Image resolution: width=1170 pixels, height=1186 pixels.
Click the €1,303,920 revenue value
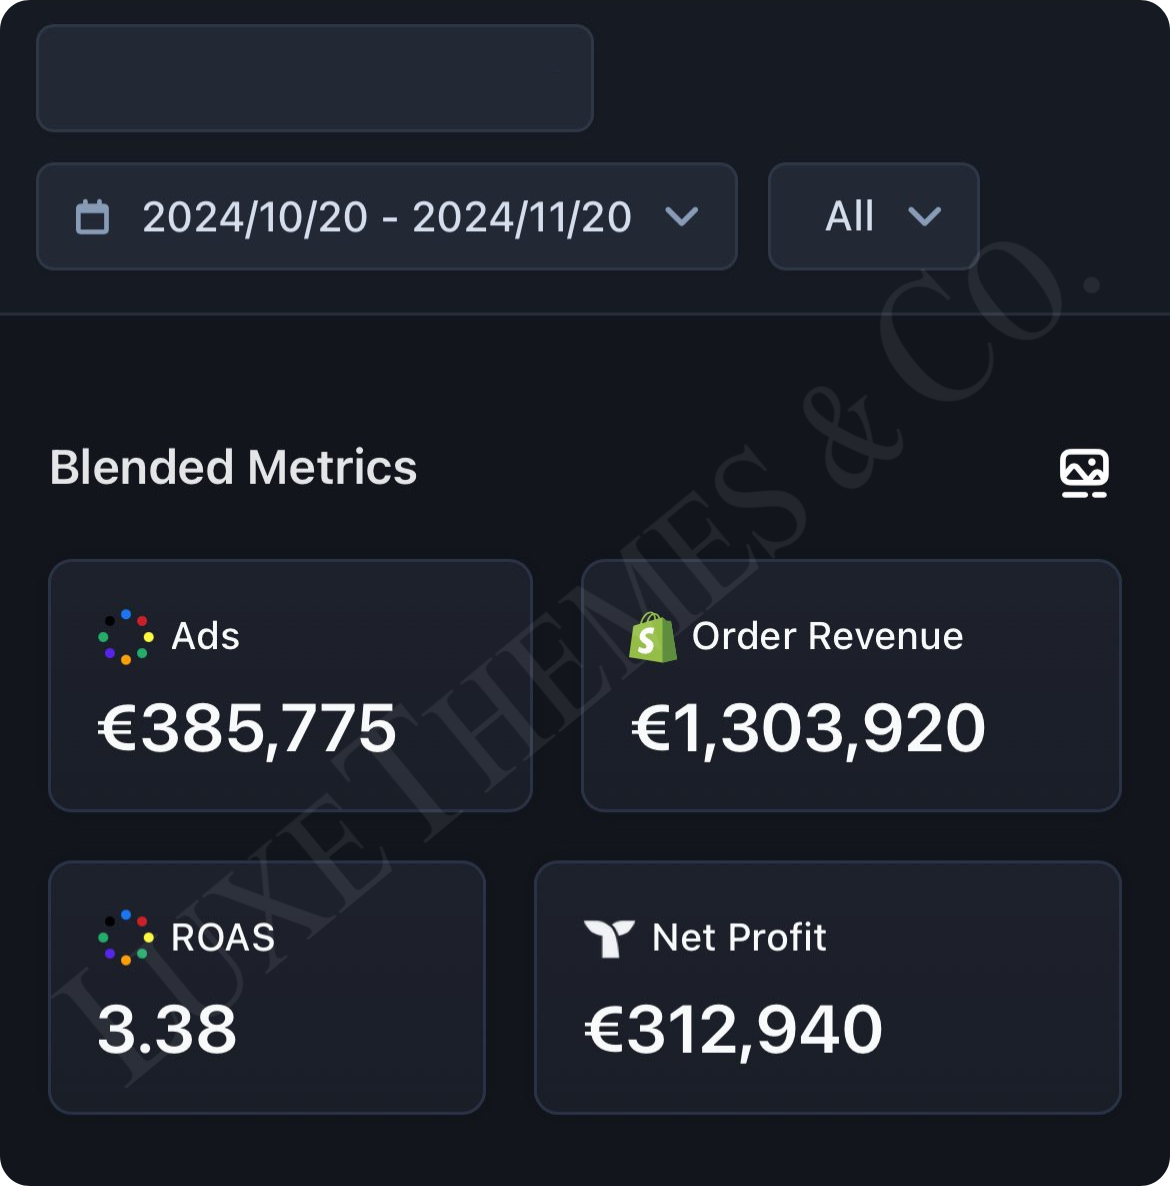pos(808,728)
